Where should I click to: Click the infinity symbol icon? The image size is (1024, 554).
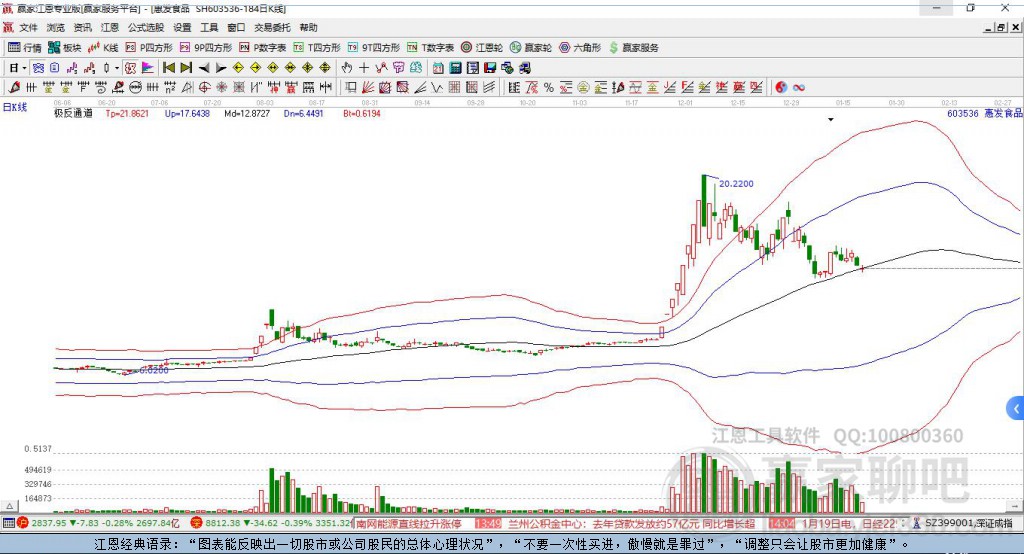(x=799, y=87)
